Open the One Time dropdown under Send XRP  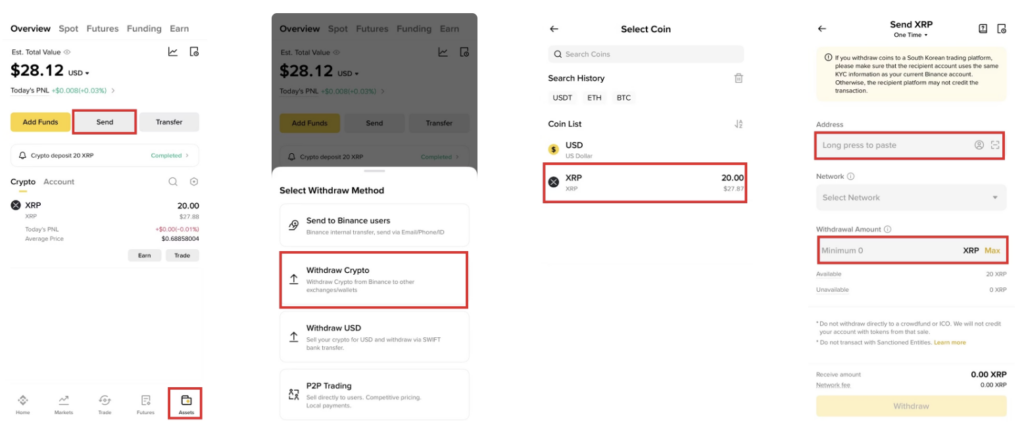[910, 35]
